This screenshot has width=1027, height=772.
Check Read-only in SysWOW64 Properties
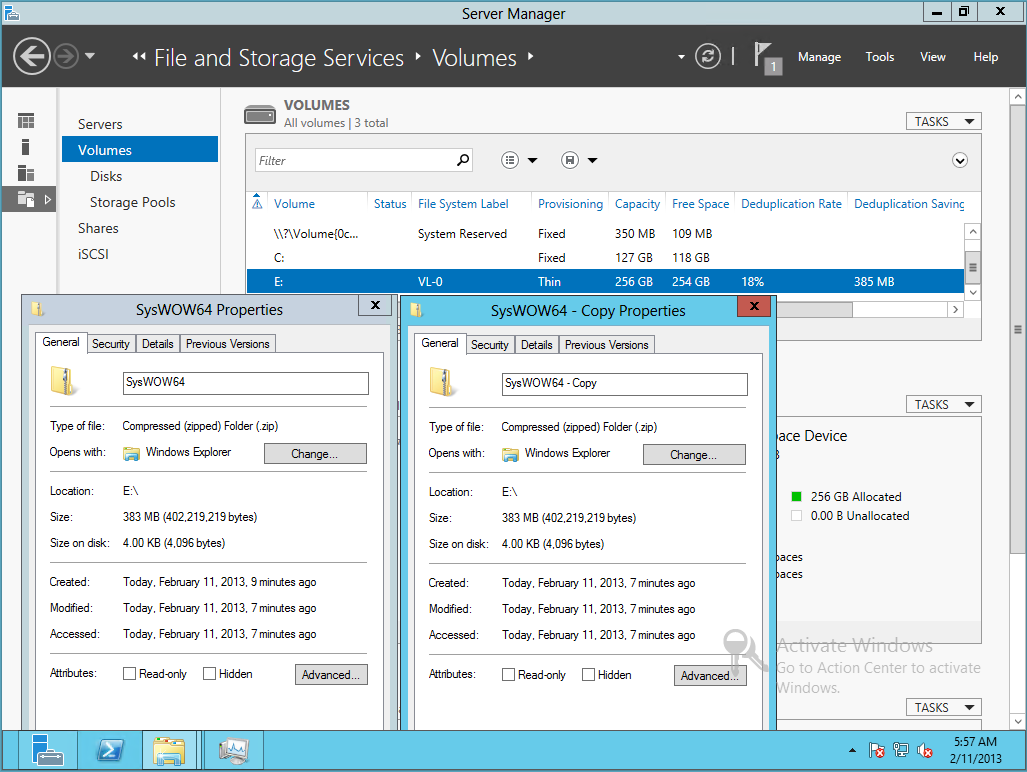point(129,674)
